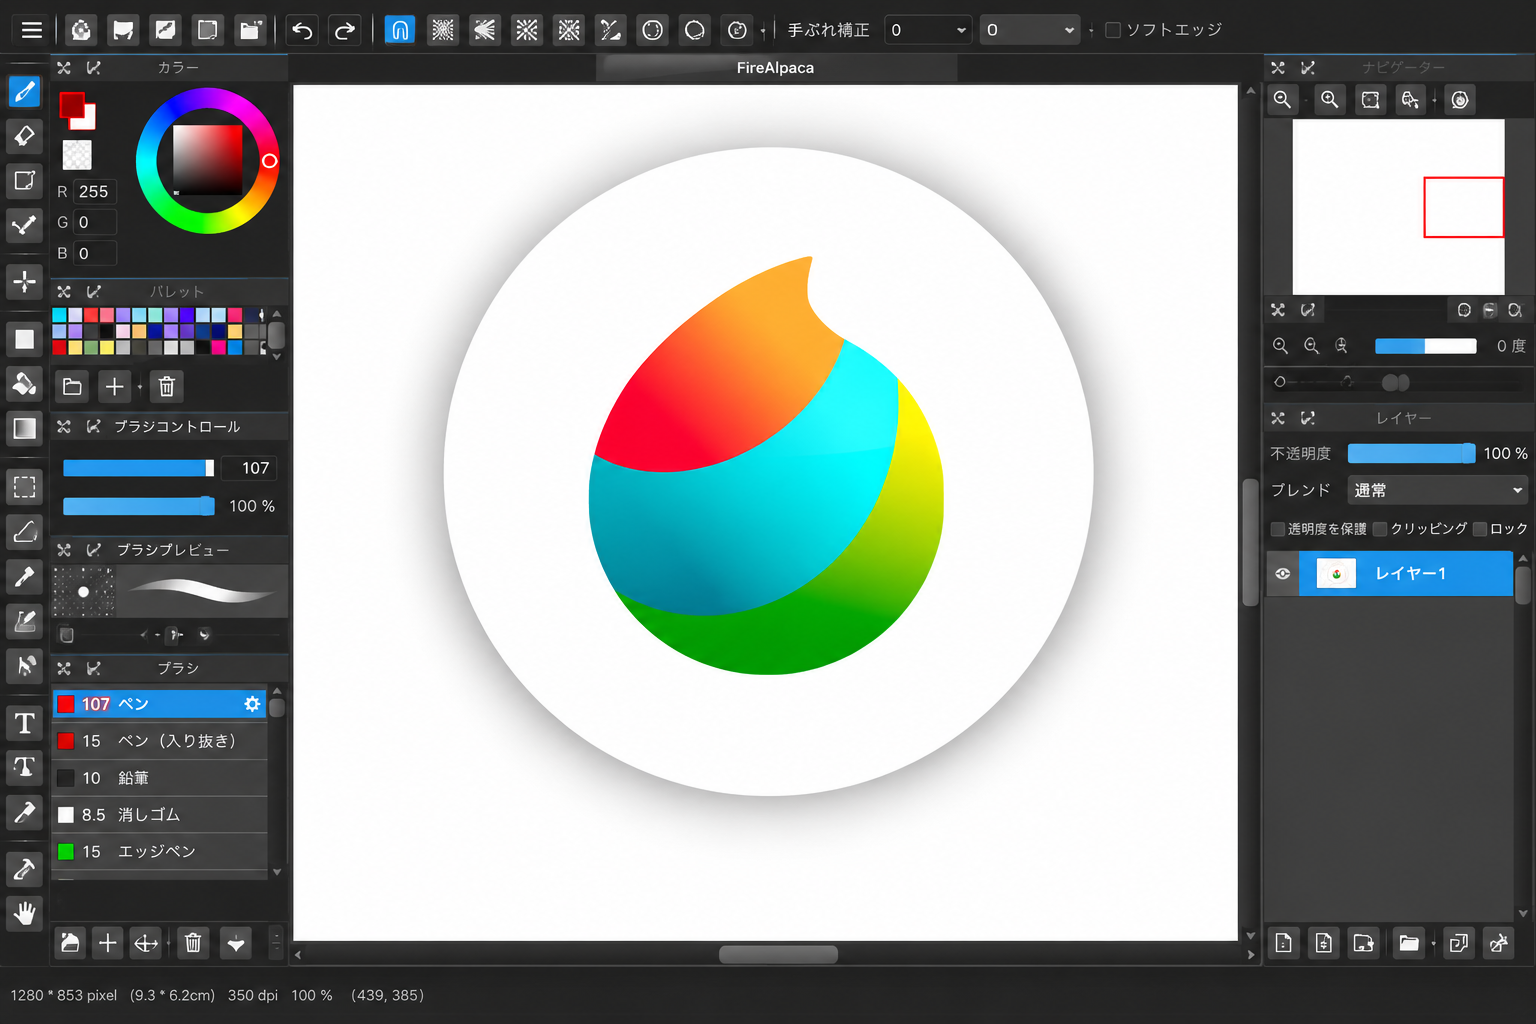Image resolution: width=1536 pixels, height=1024 pixels.
Task: Enable the ソフトエッジ checkbox
Action: pos(1112,30)
